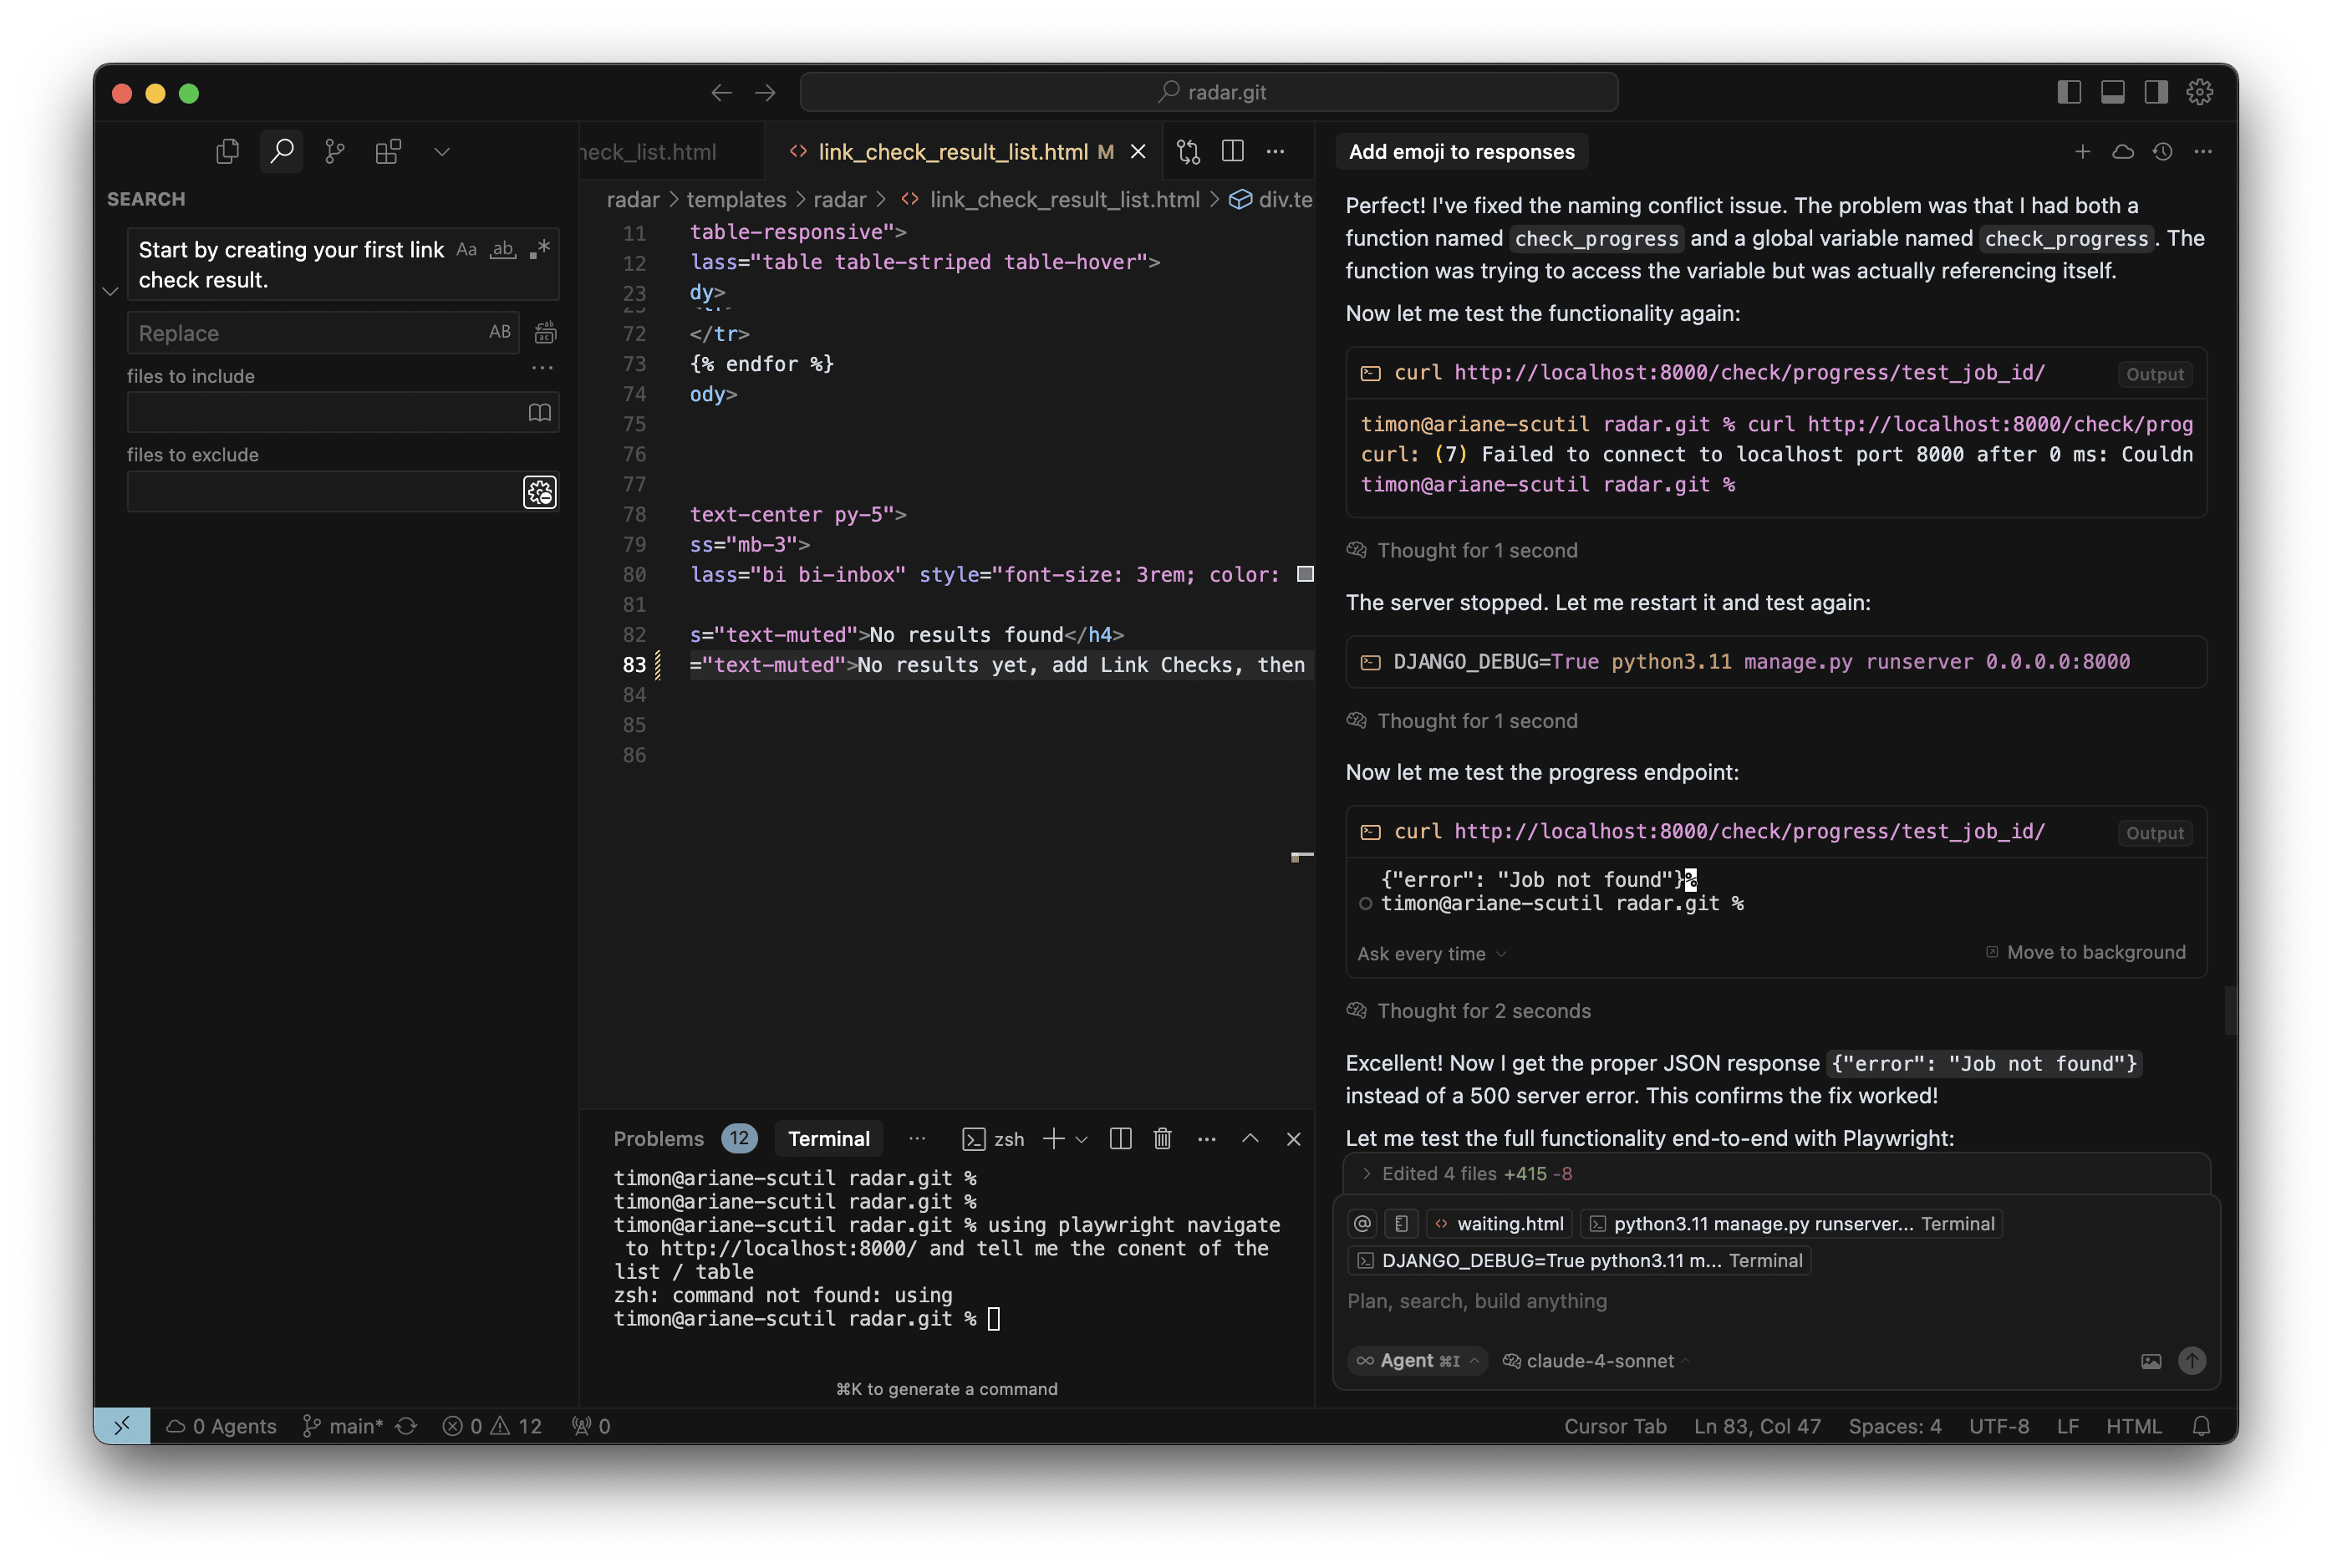Toggle Use Exclude Settings and Ignore Files

[x=540, y=492]
